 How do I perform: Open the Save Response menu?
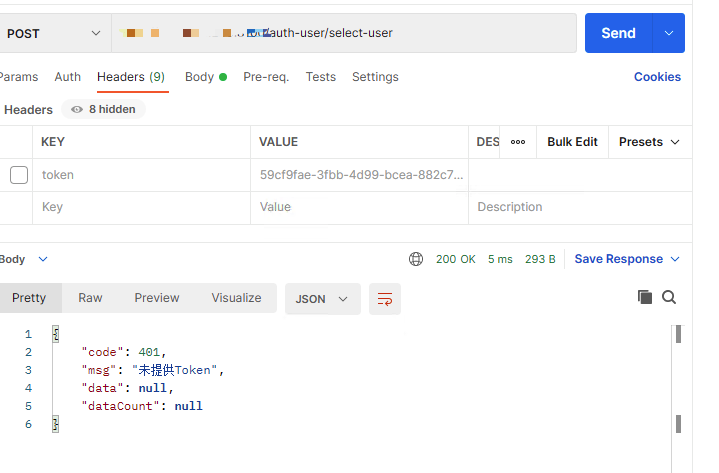click(x=627, y=259)
